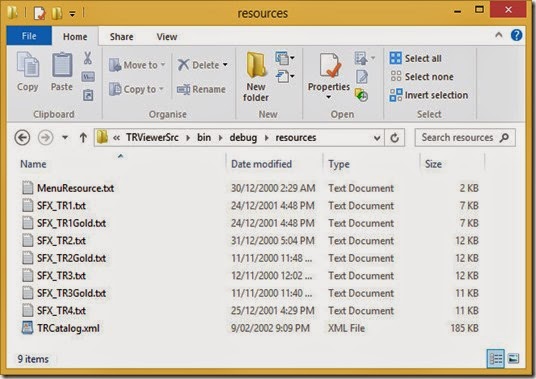The image size is (536, 379).
Task: Navigate to debug folder in breadcrumb
Action: click(x=243, y=137)
